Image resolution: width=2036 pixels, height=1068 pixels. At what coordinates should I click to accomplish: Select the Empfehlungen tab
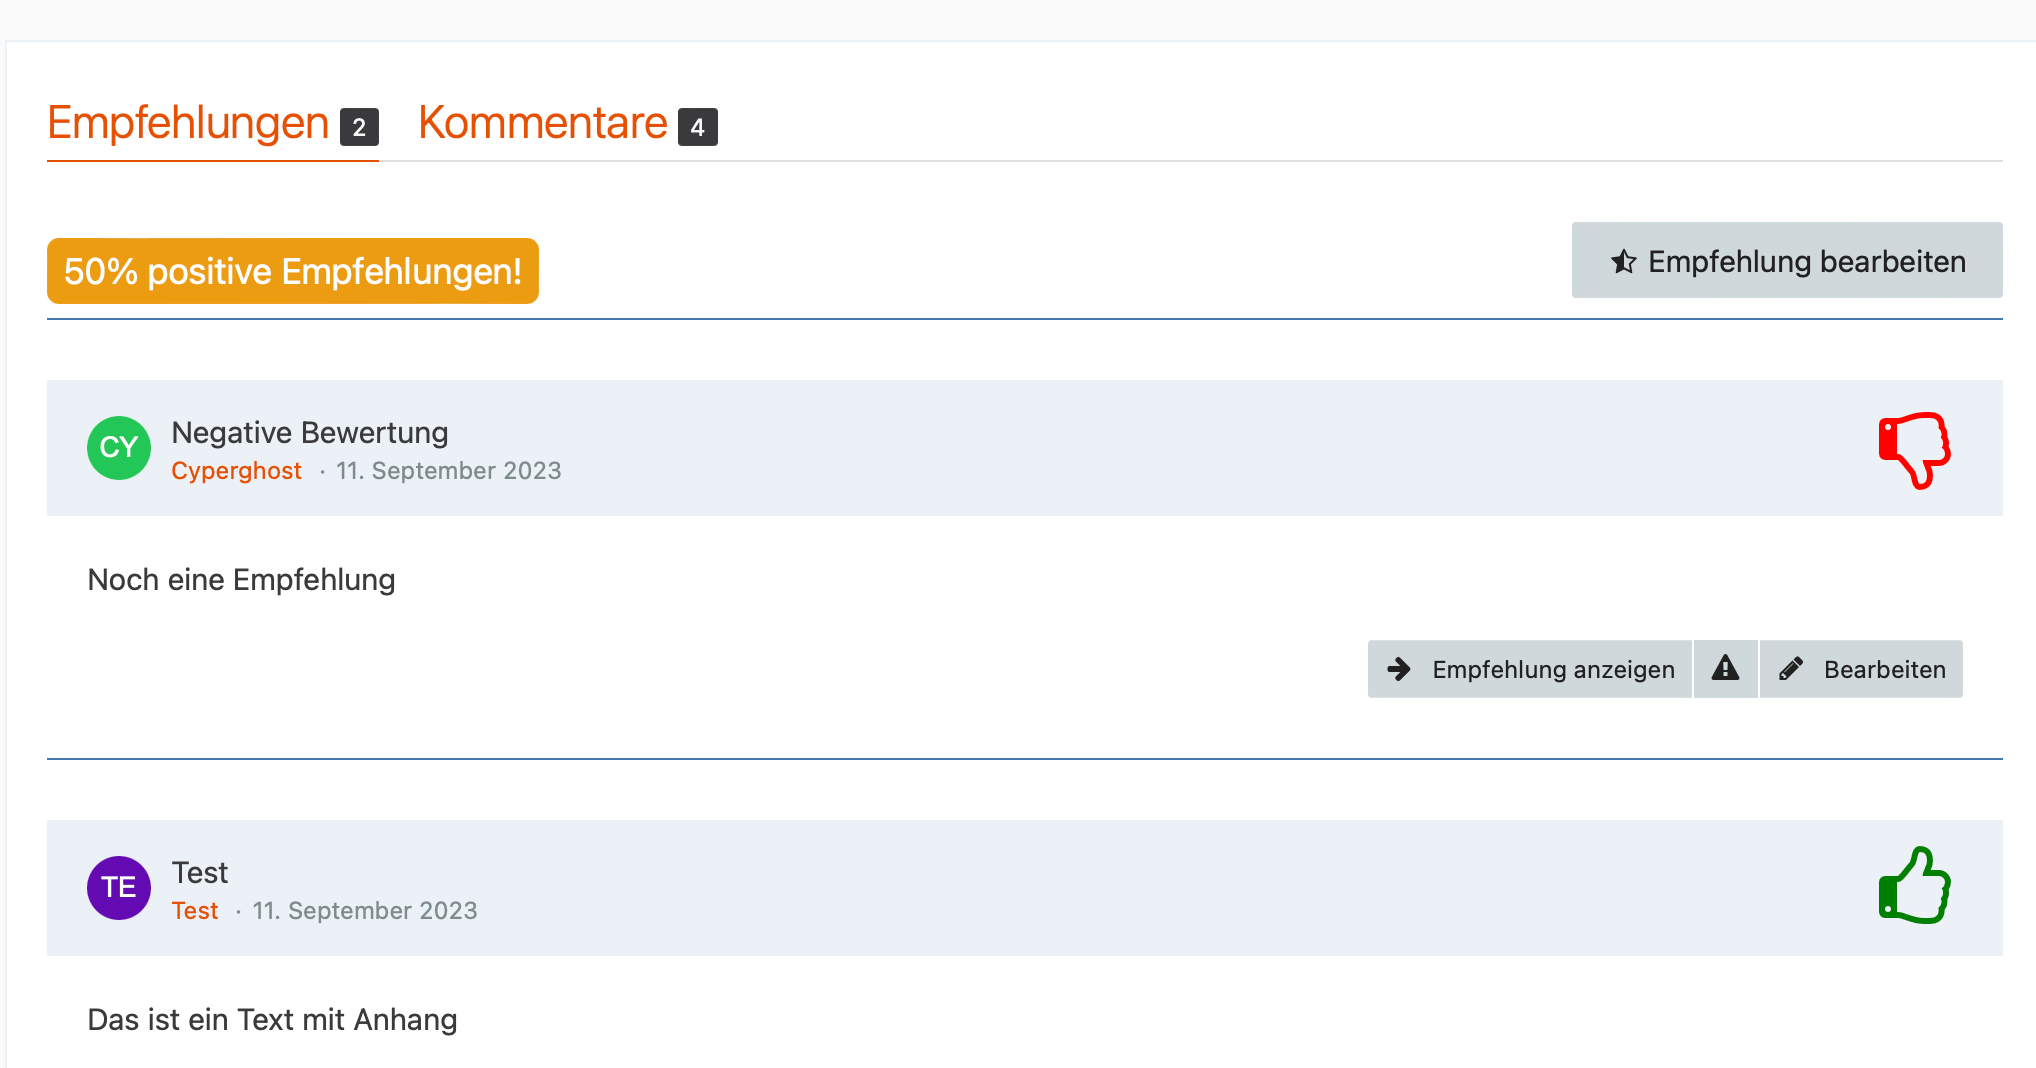(x=189, y=124)
